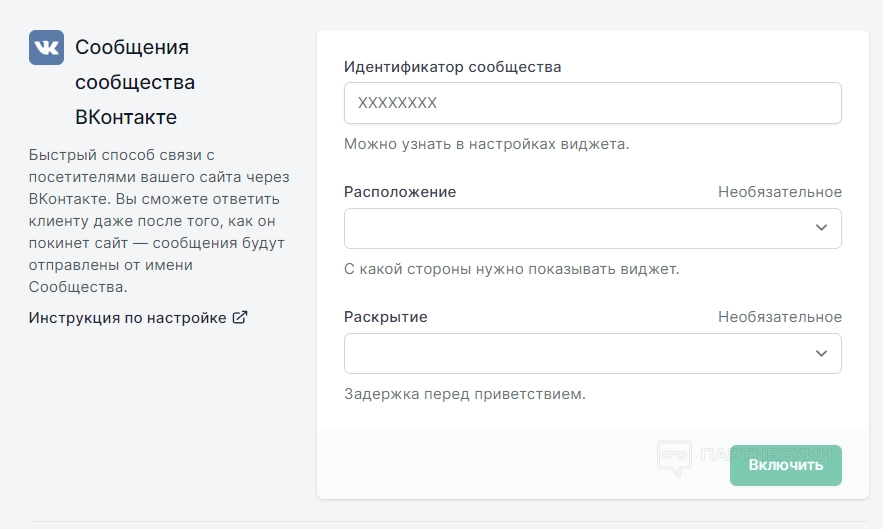Click the VK logo icon
883x529 pixels.
point(46,47)
